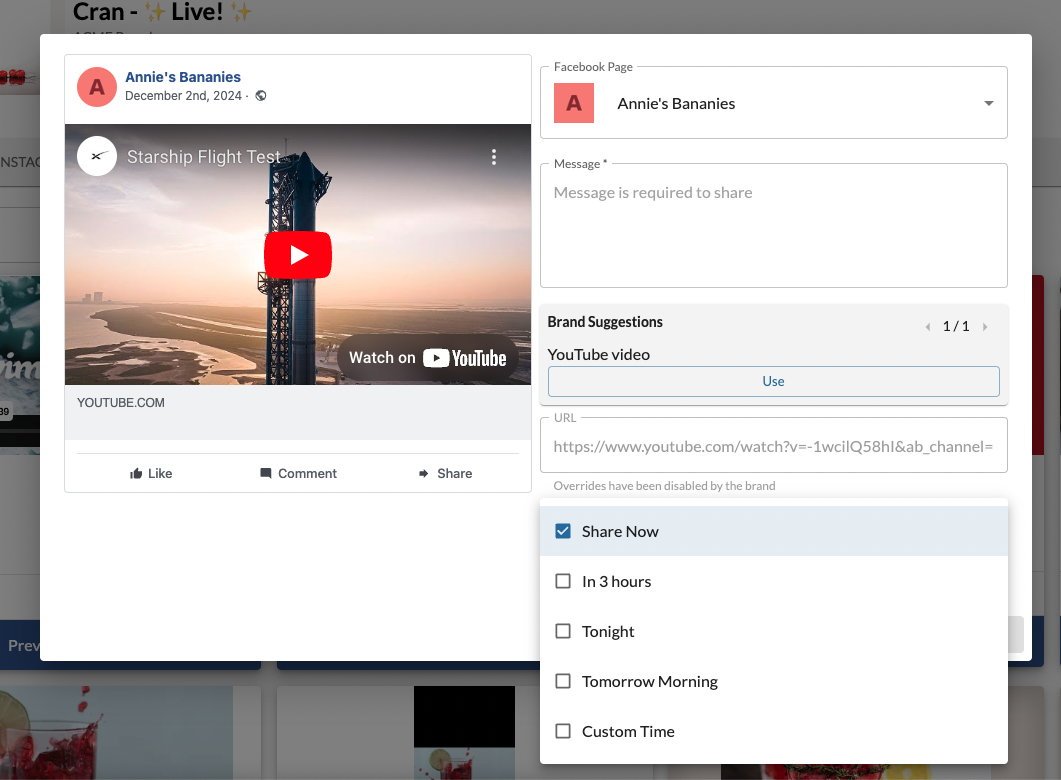
Task: Click Use for the YouTube video suggestion
Action: pyautogui.click(x=773, y=382)
